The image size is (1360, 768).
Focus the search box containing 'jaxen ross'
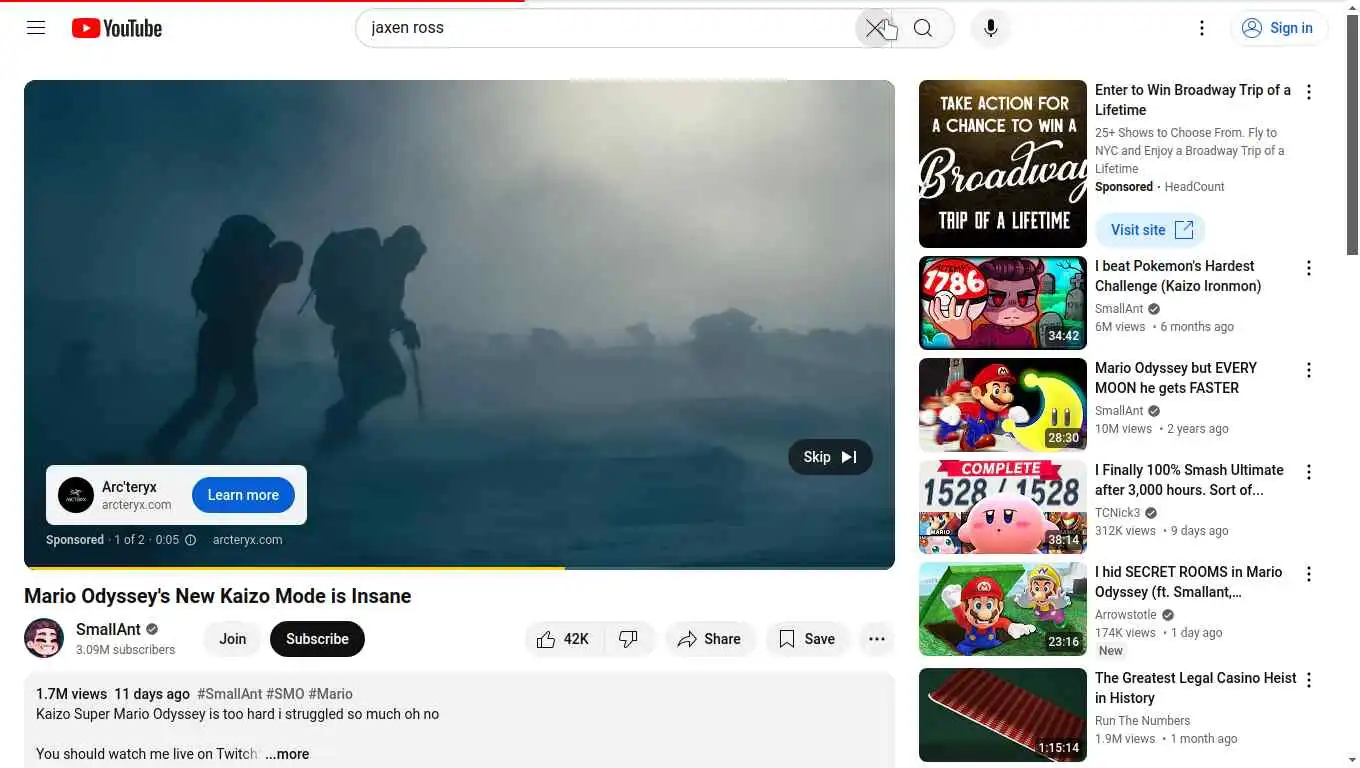tap(605, 28)
